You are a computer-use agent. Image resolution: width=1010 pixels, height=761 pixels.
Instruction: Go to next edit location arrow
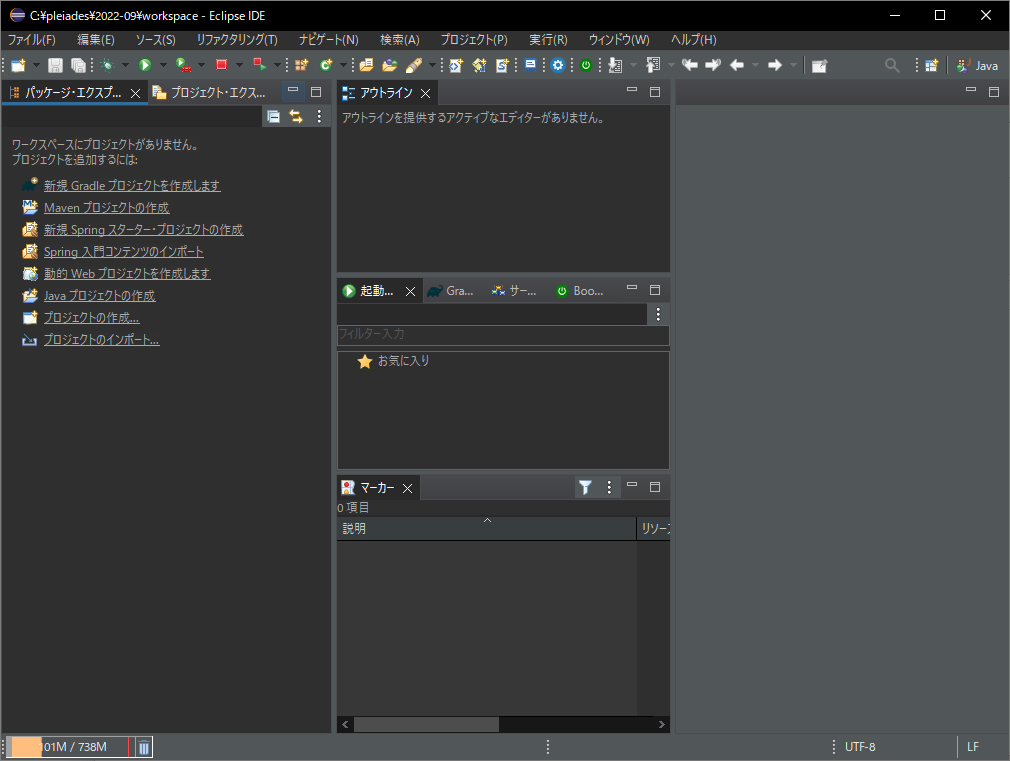[x=713, y=65]
